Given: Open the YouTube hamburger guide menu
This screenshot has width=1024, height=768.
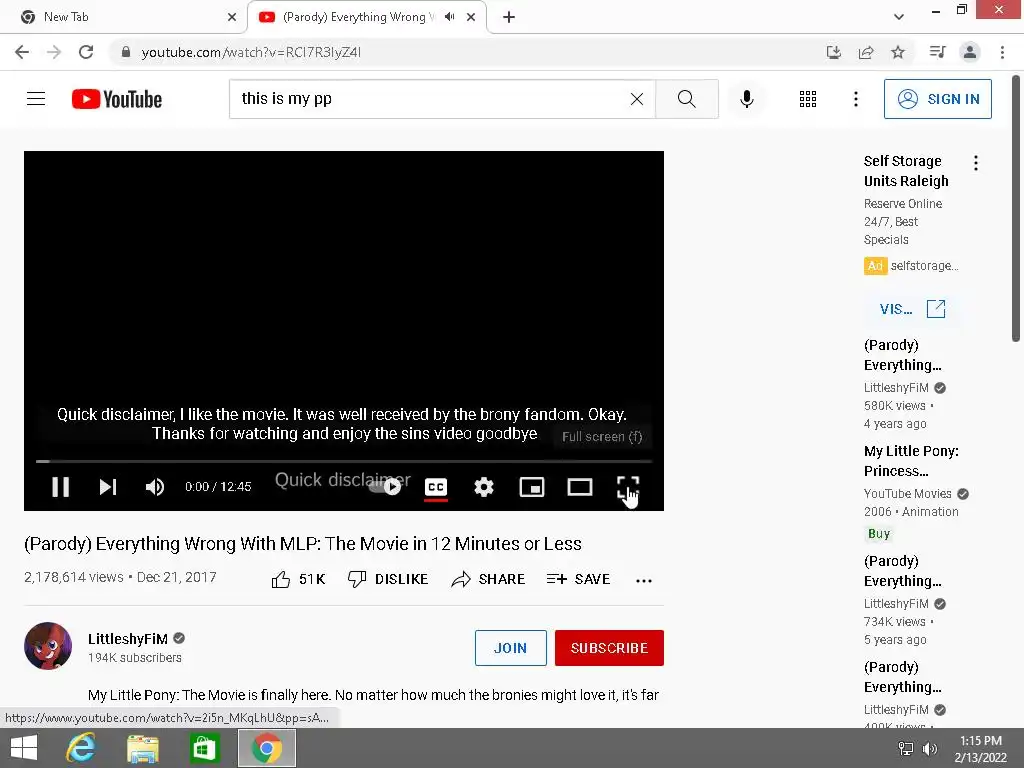Looking at the screenshot, I should [36, 99].
